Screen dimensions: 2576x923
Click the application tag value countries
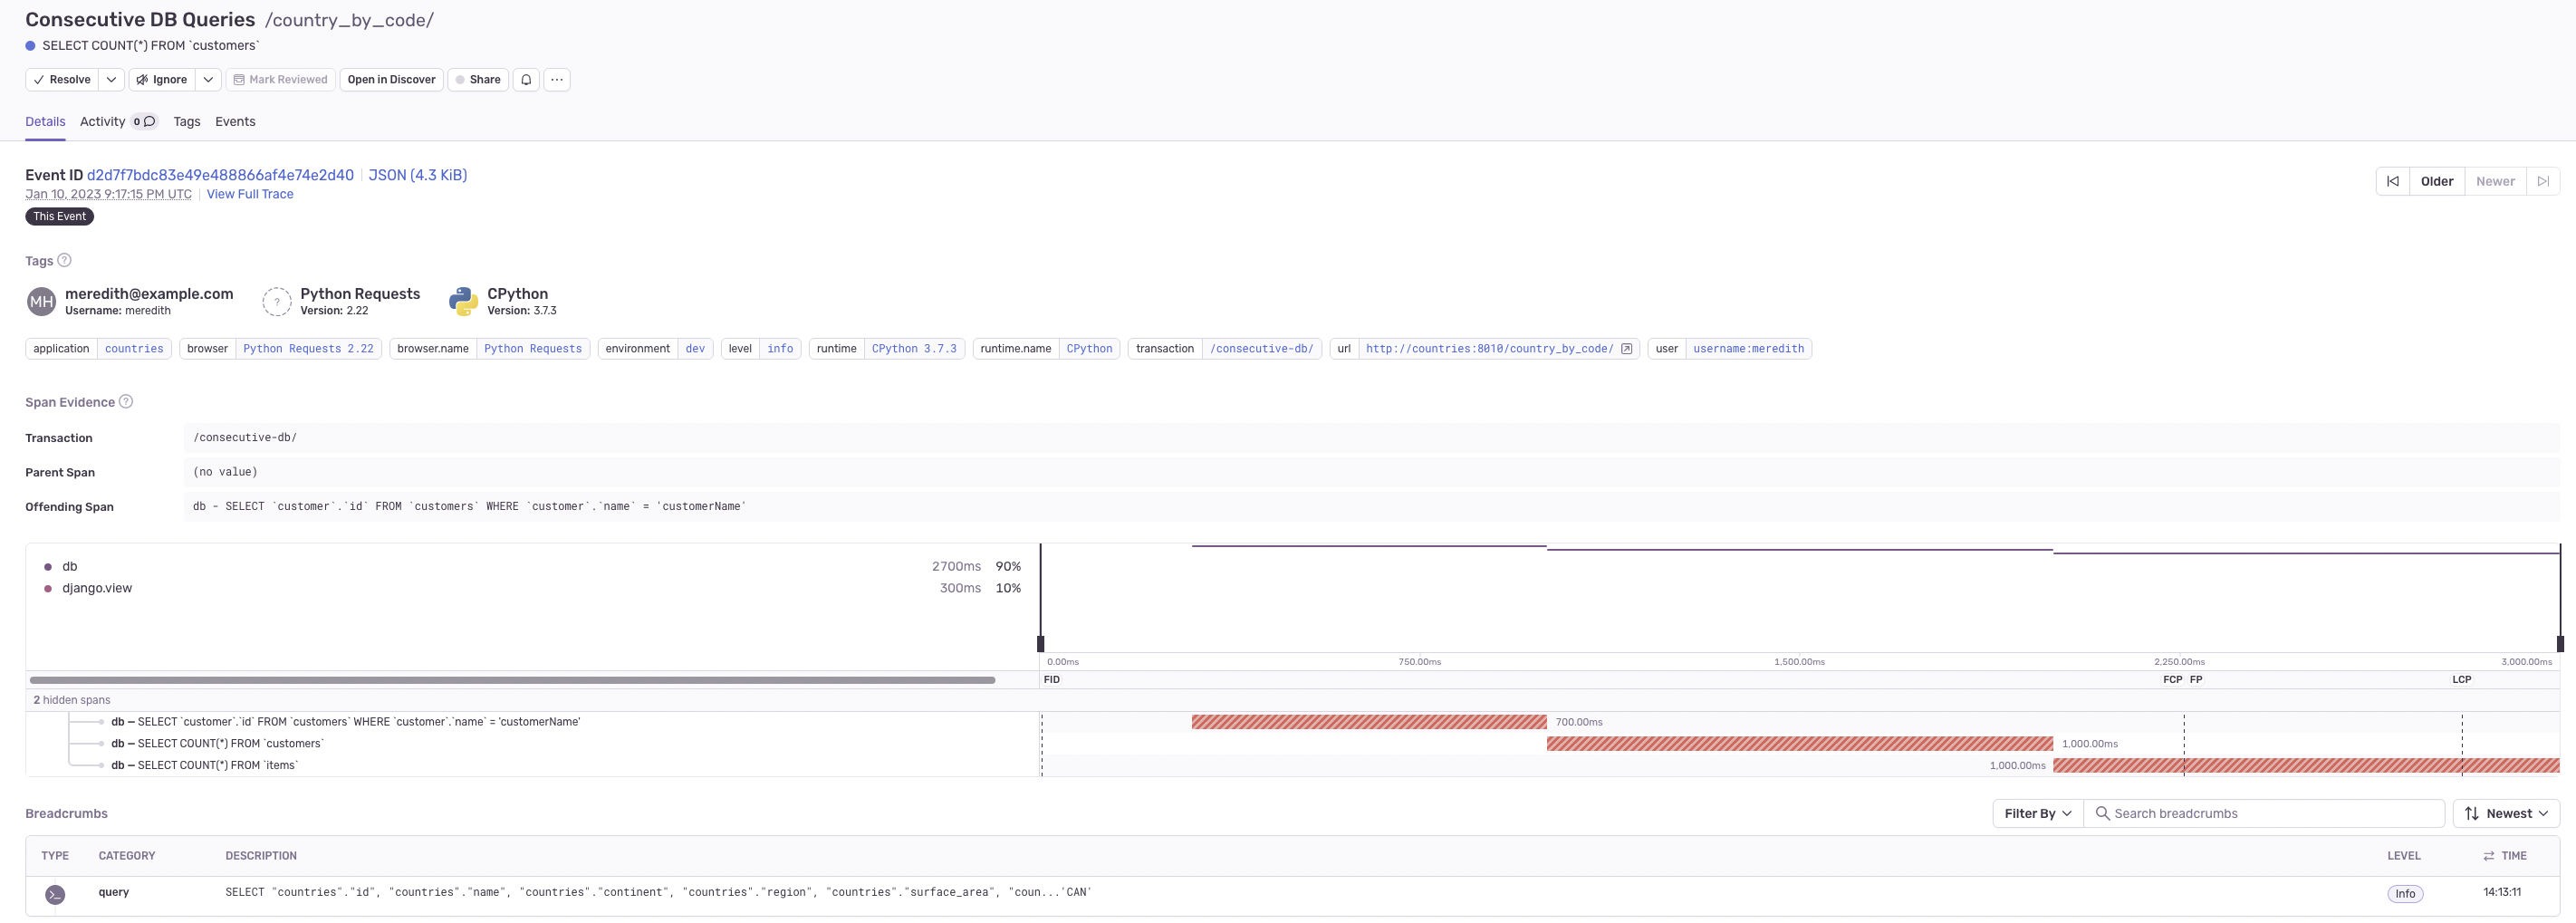coord(134,349)
